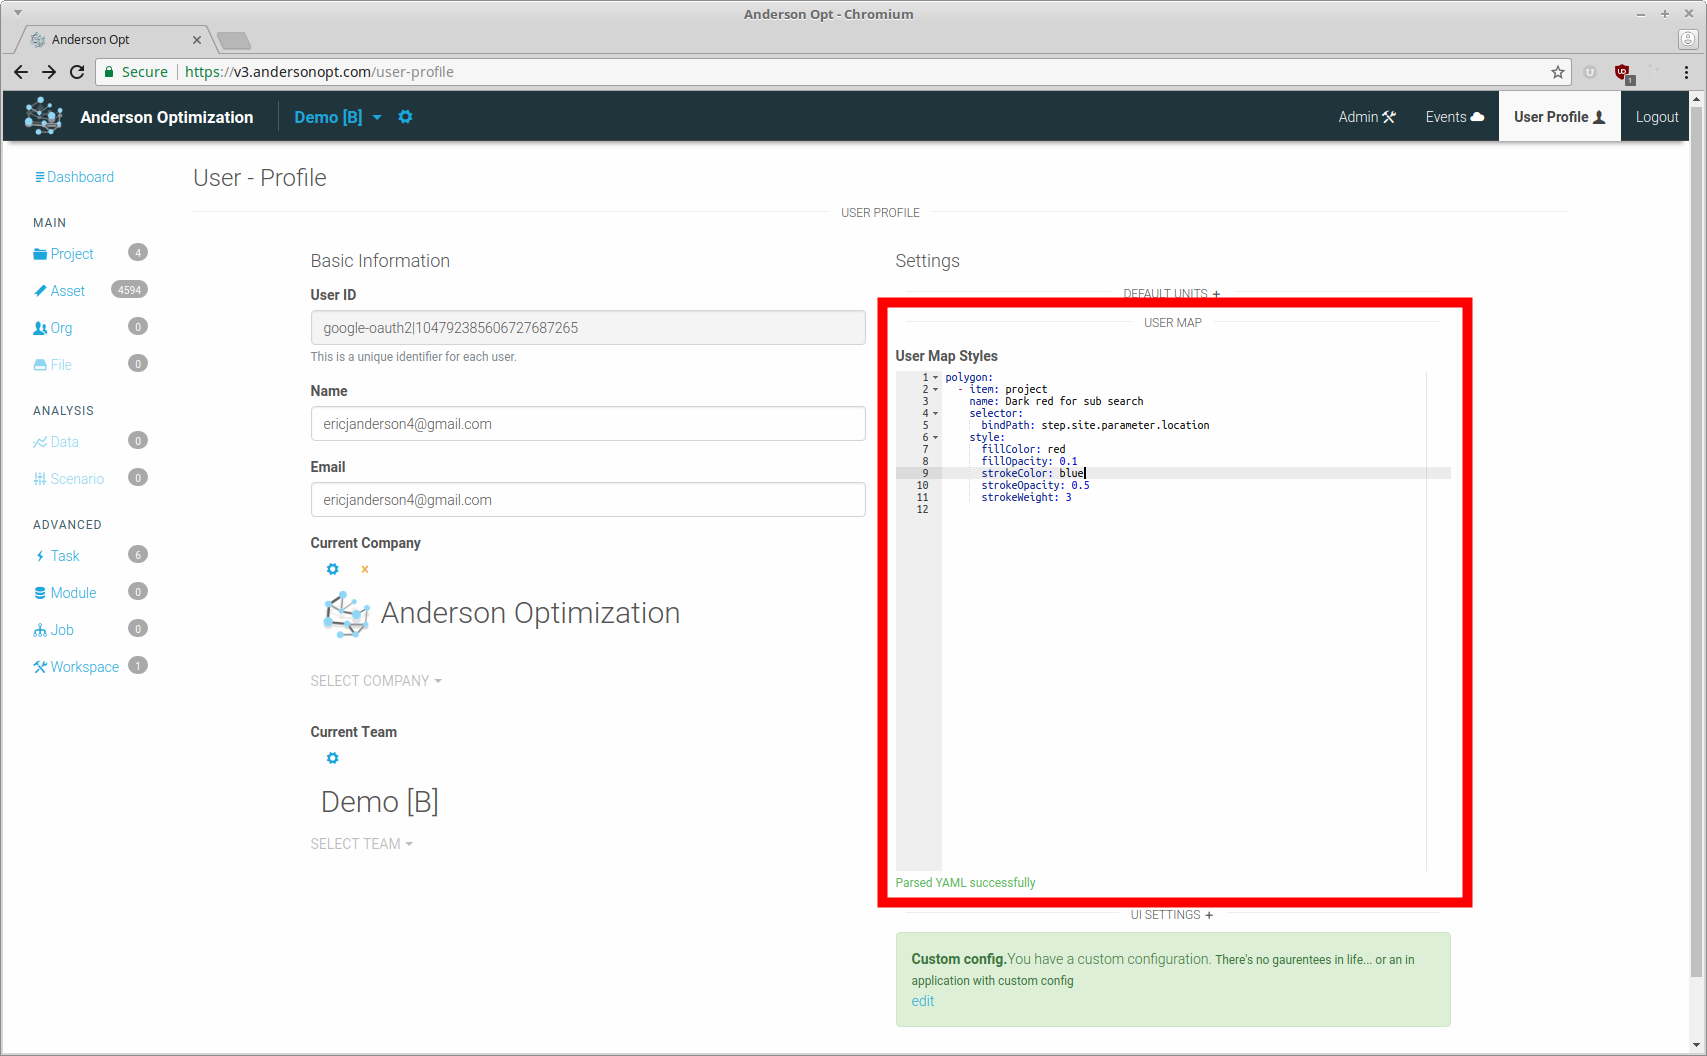Screen dimensions: 1707x1056
Task: Remove current company with orange x
Action: coord(365,570)
